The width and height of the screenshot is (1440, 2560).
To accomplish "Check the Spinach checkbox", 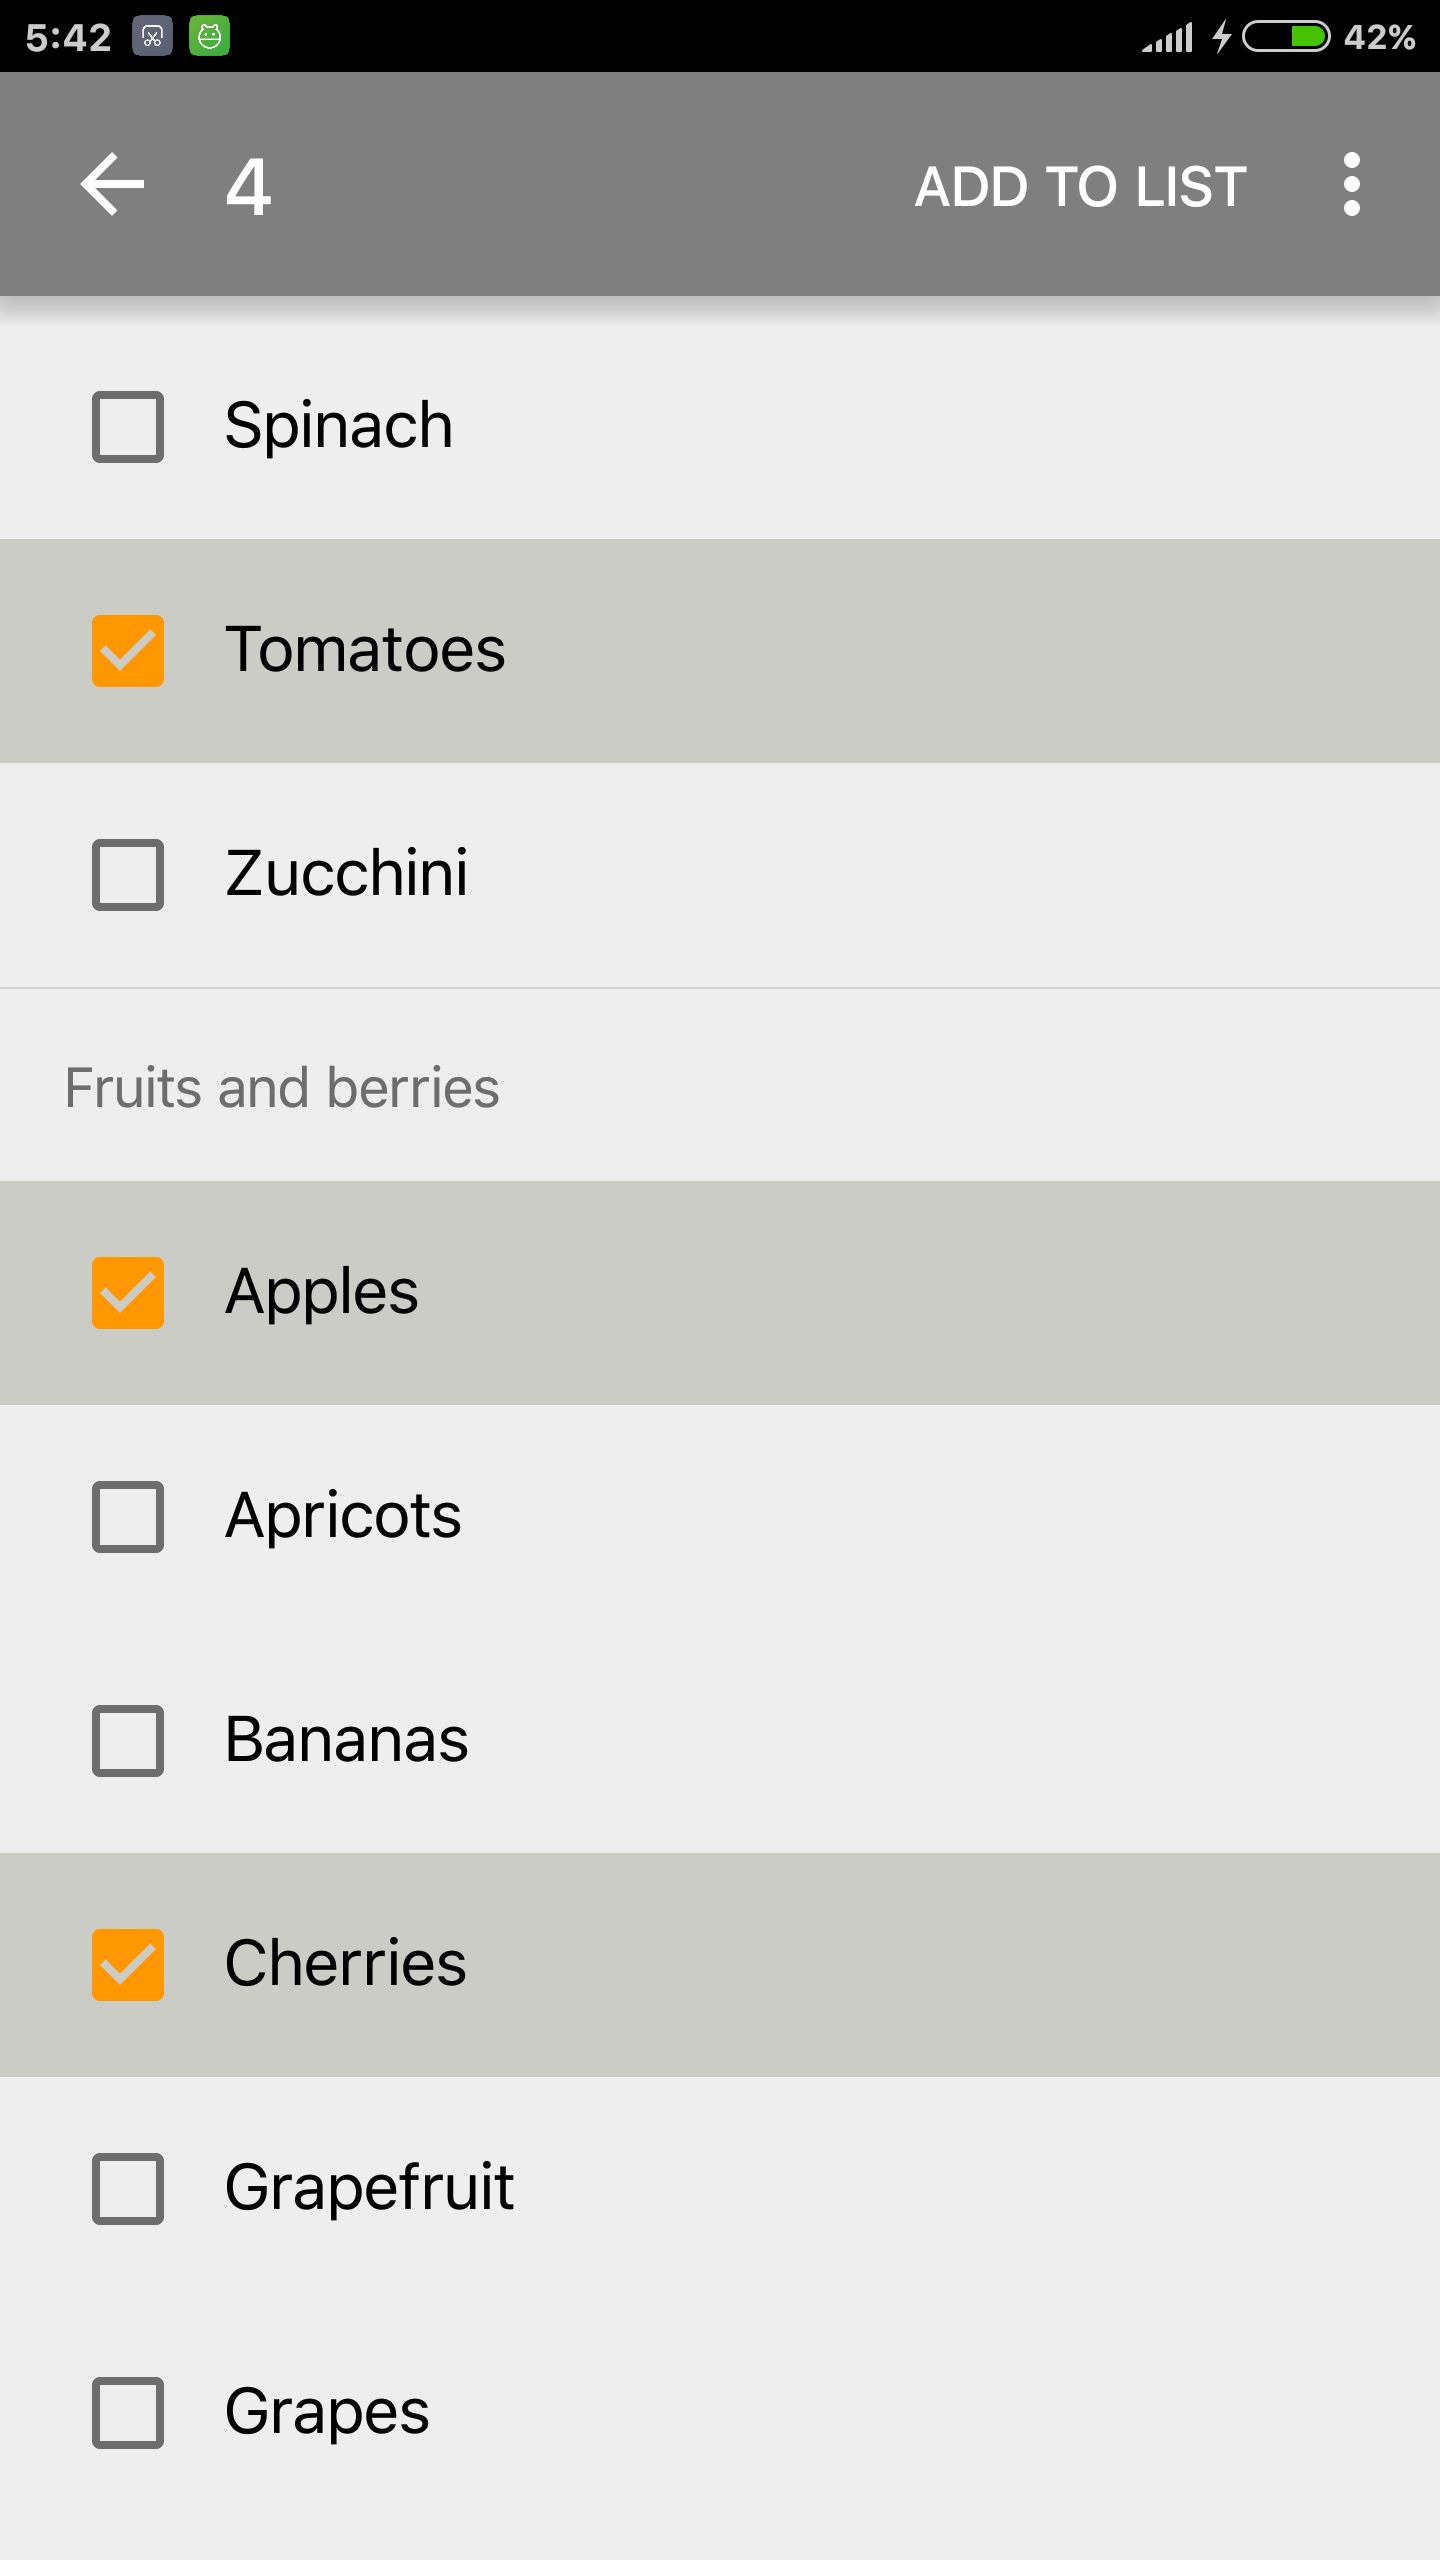I will click(x=128, y=427).
